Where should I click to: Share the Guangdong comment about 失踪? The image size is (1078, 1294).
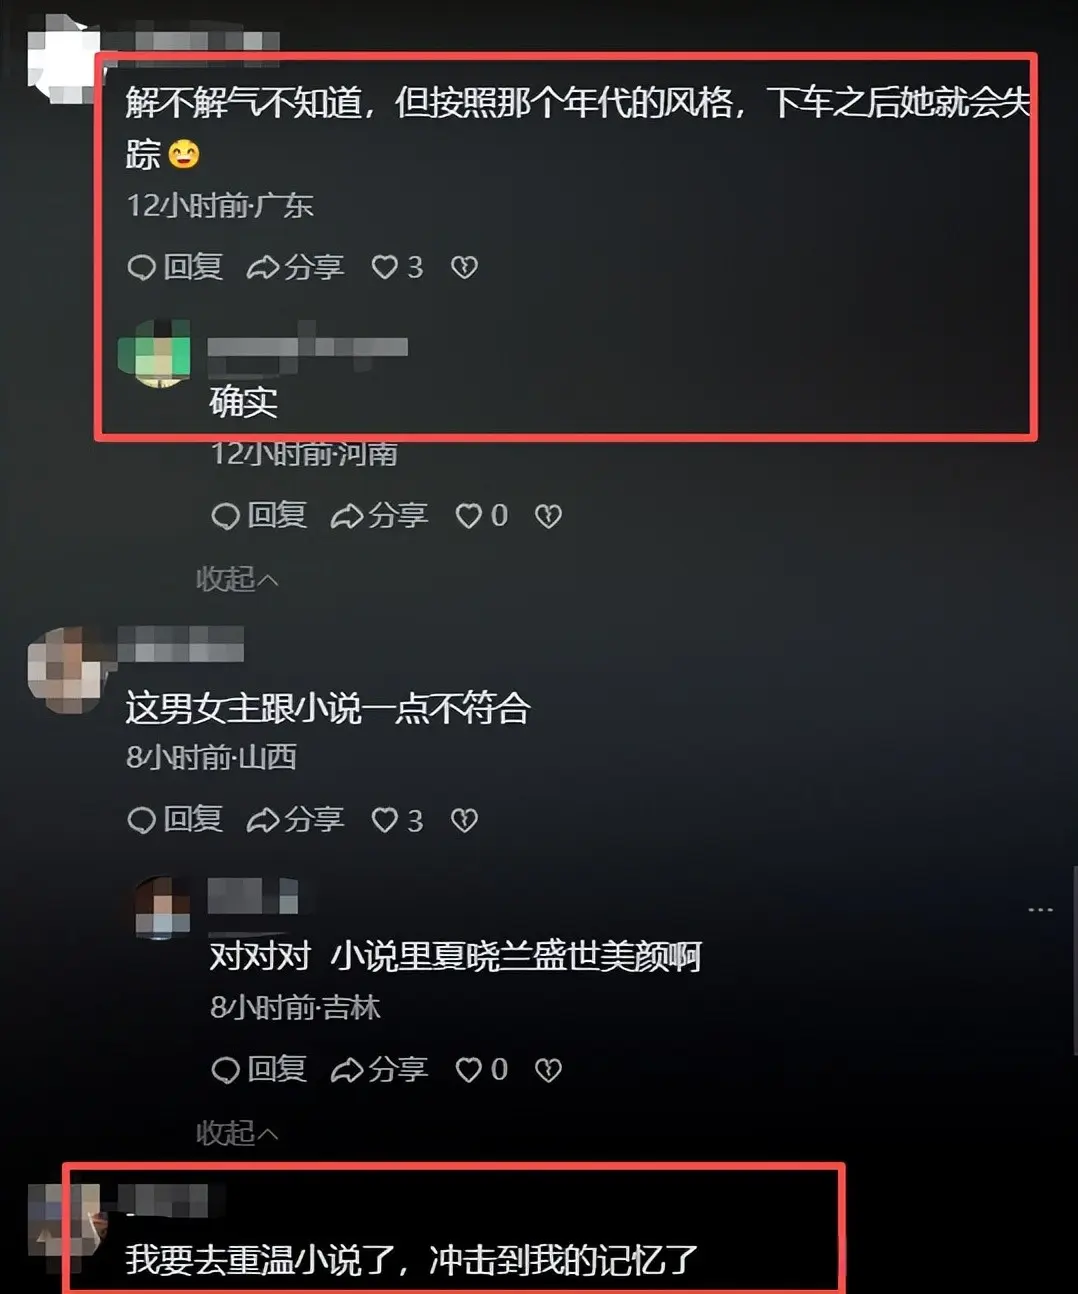[295, 267]
